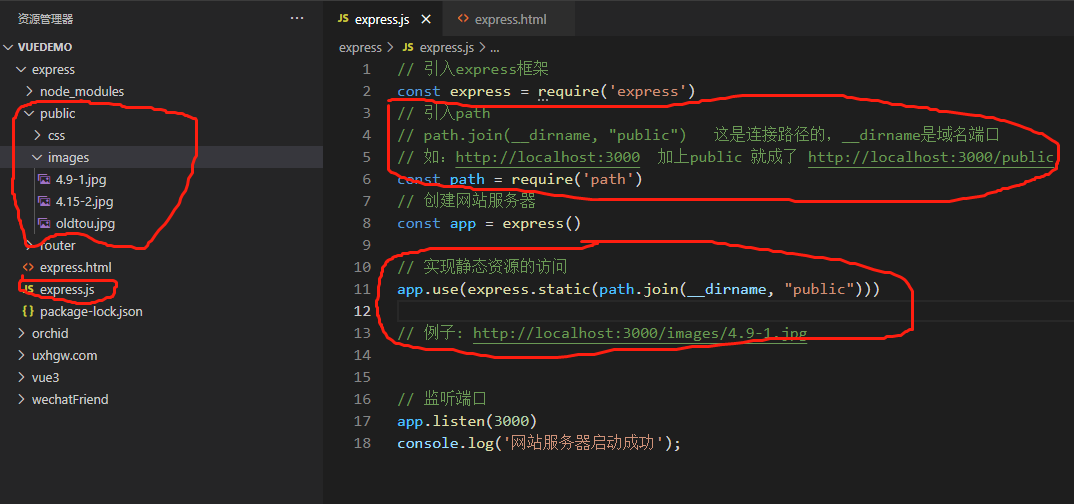Follow the http://localhost:3000 link on line 5
This screenshot has height=504, width=1074.
[548, 158]
